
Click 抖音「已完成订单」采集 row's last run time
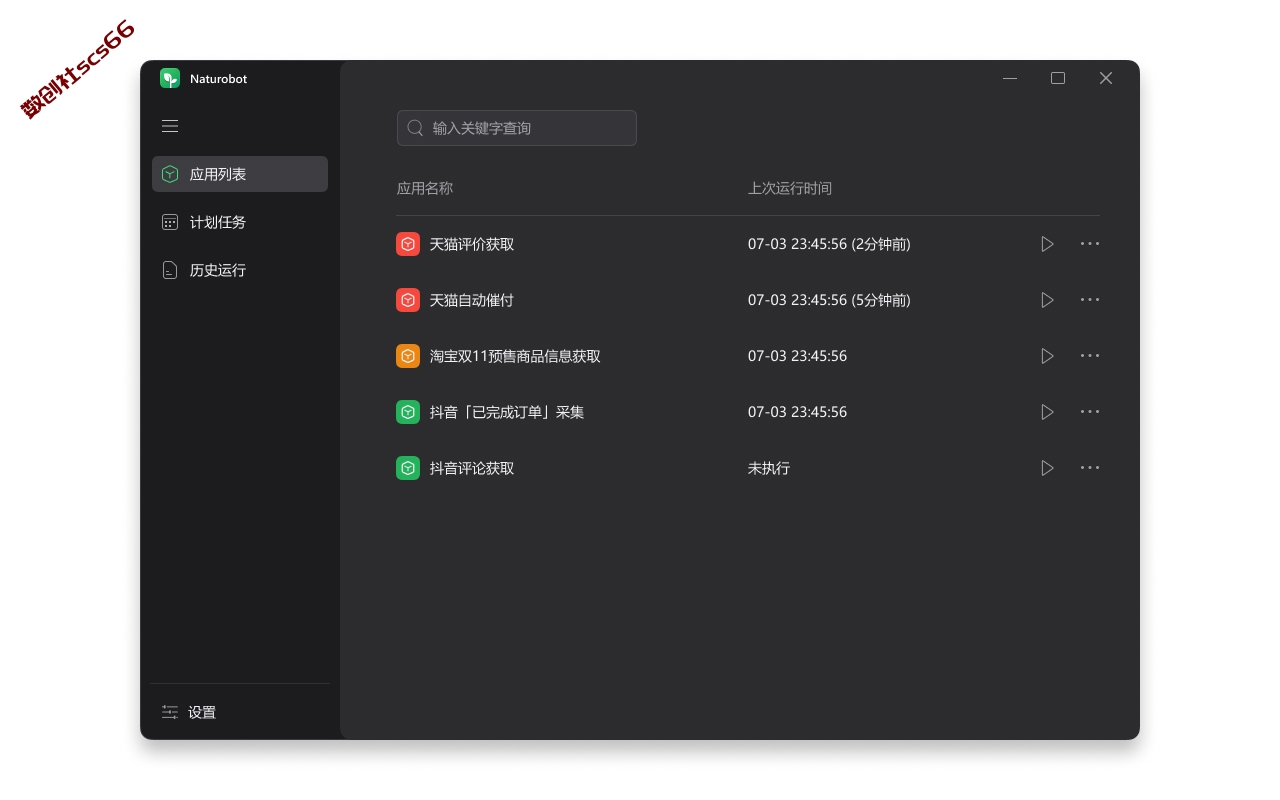coord(797,412)
